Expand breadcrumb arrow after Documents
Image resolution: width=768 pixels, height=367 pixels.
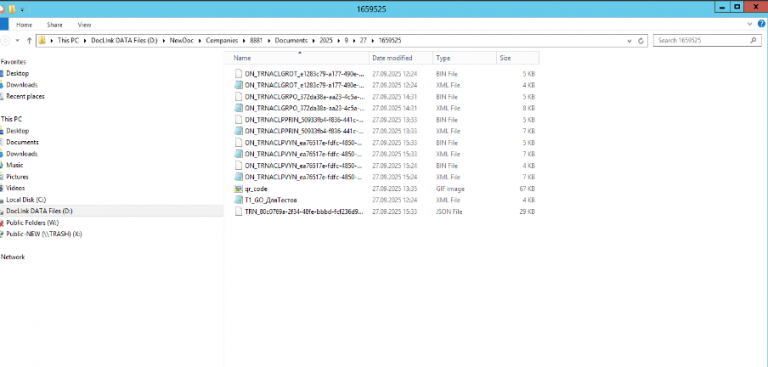[x=313, y=41]
